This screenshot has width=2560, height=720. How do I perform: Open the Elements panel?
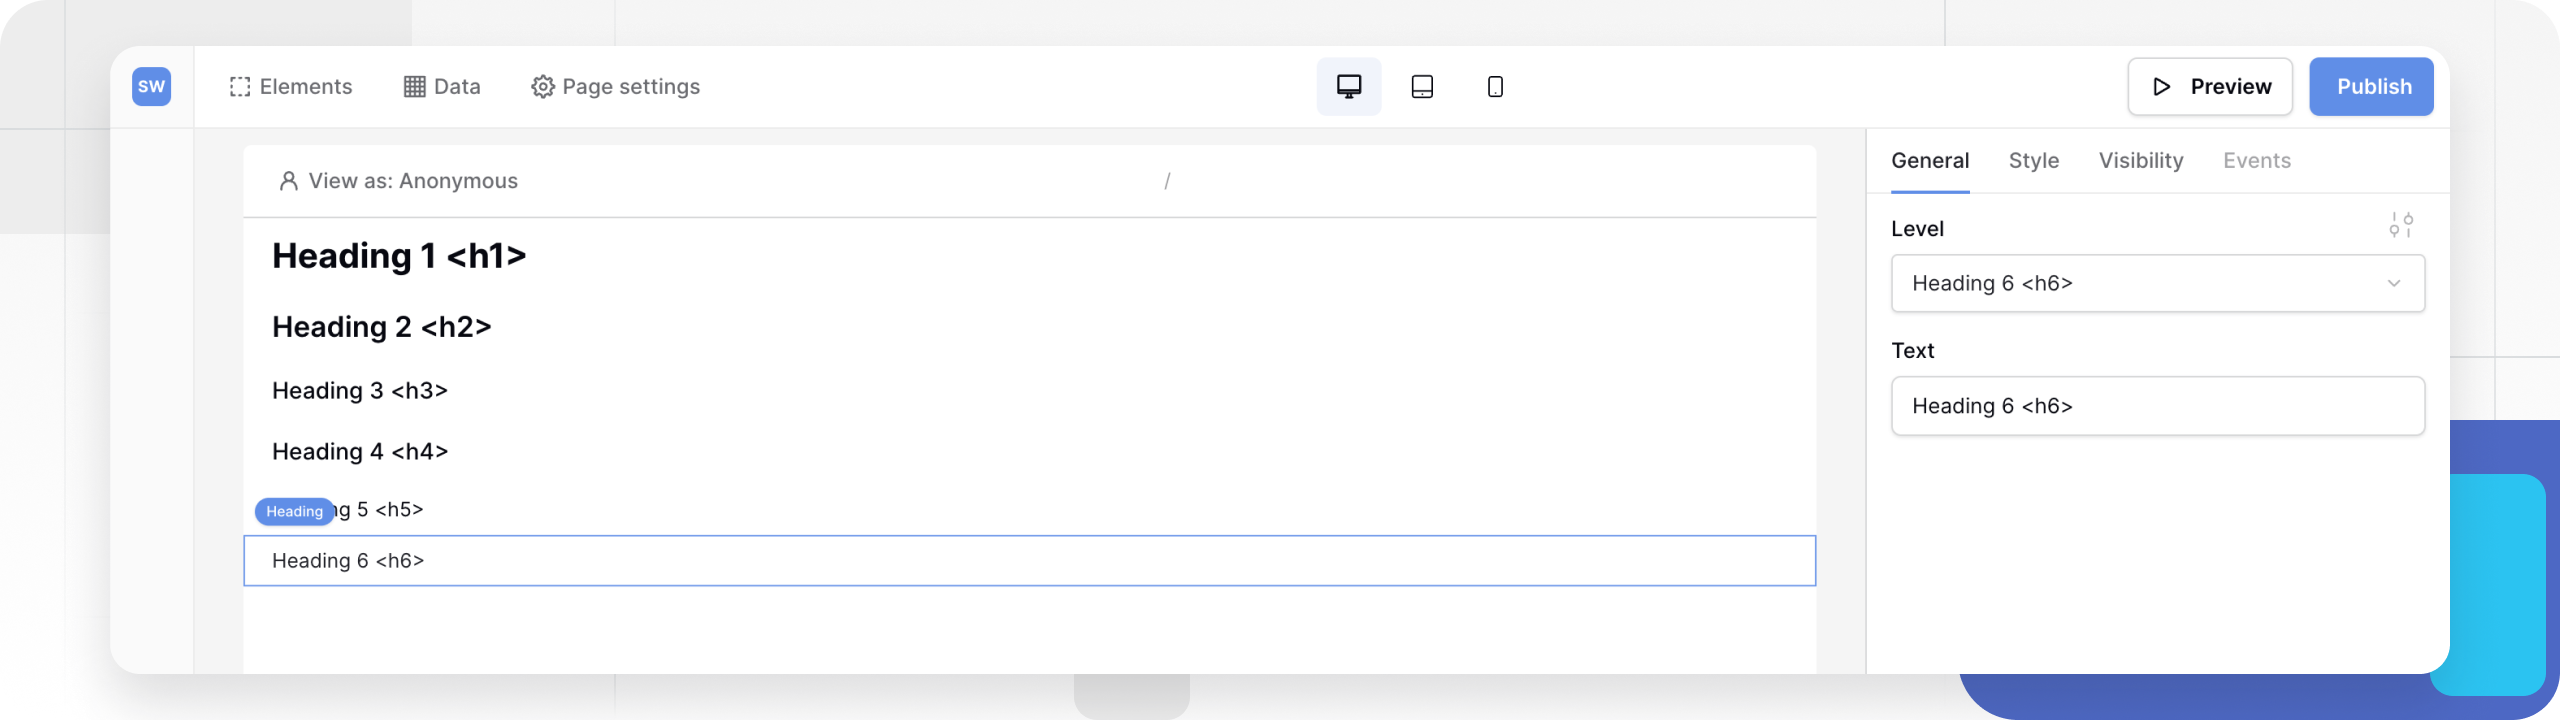tap(291, 87)
